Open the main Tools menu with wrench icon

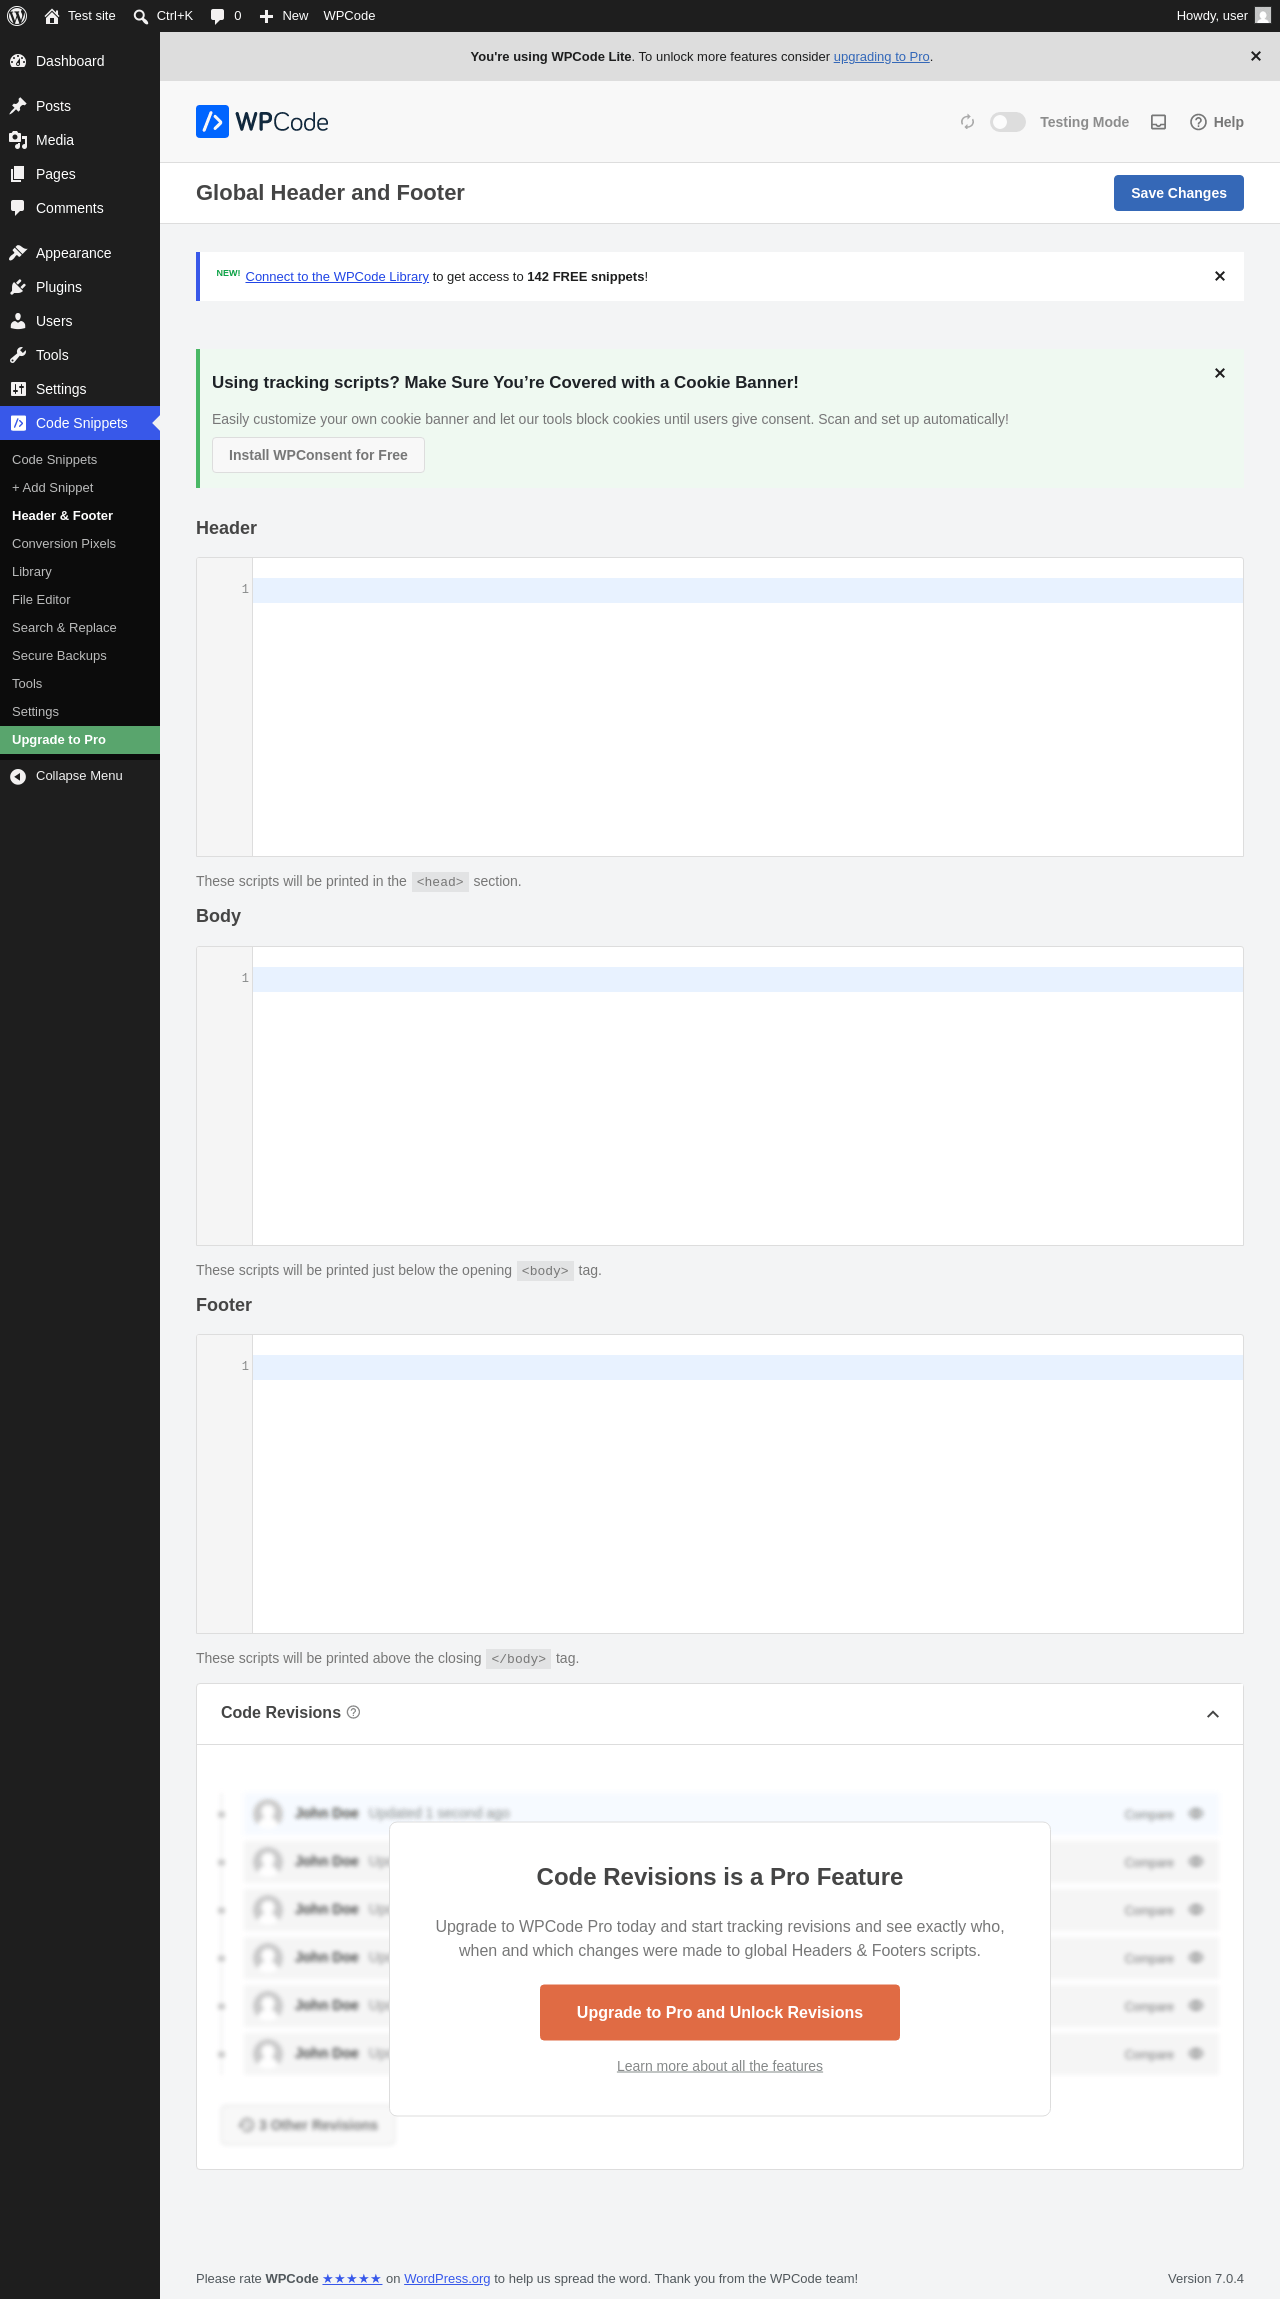80,355
